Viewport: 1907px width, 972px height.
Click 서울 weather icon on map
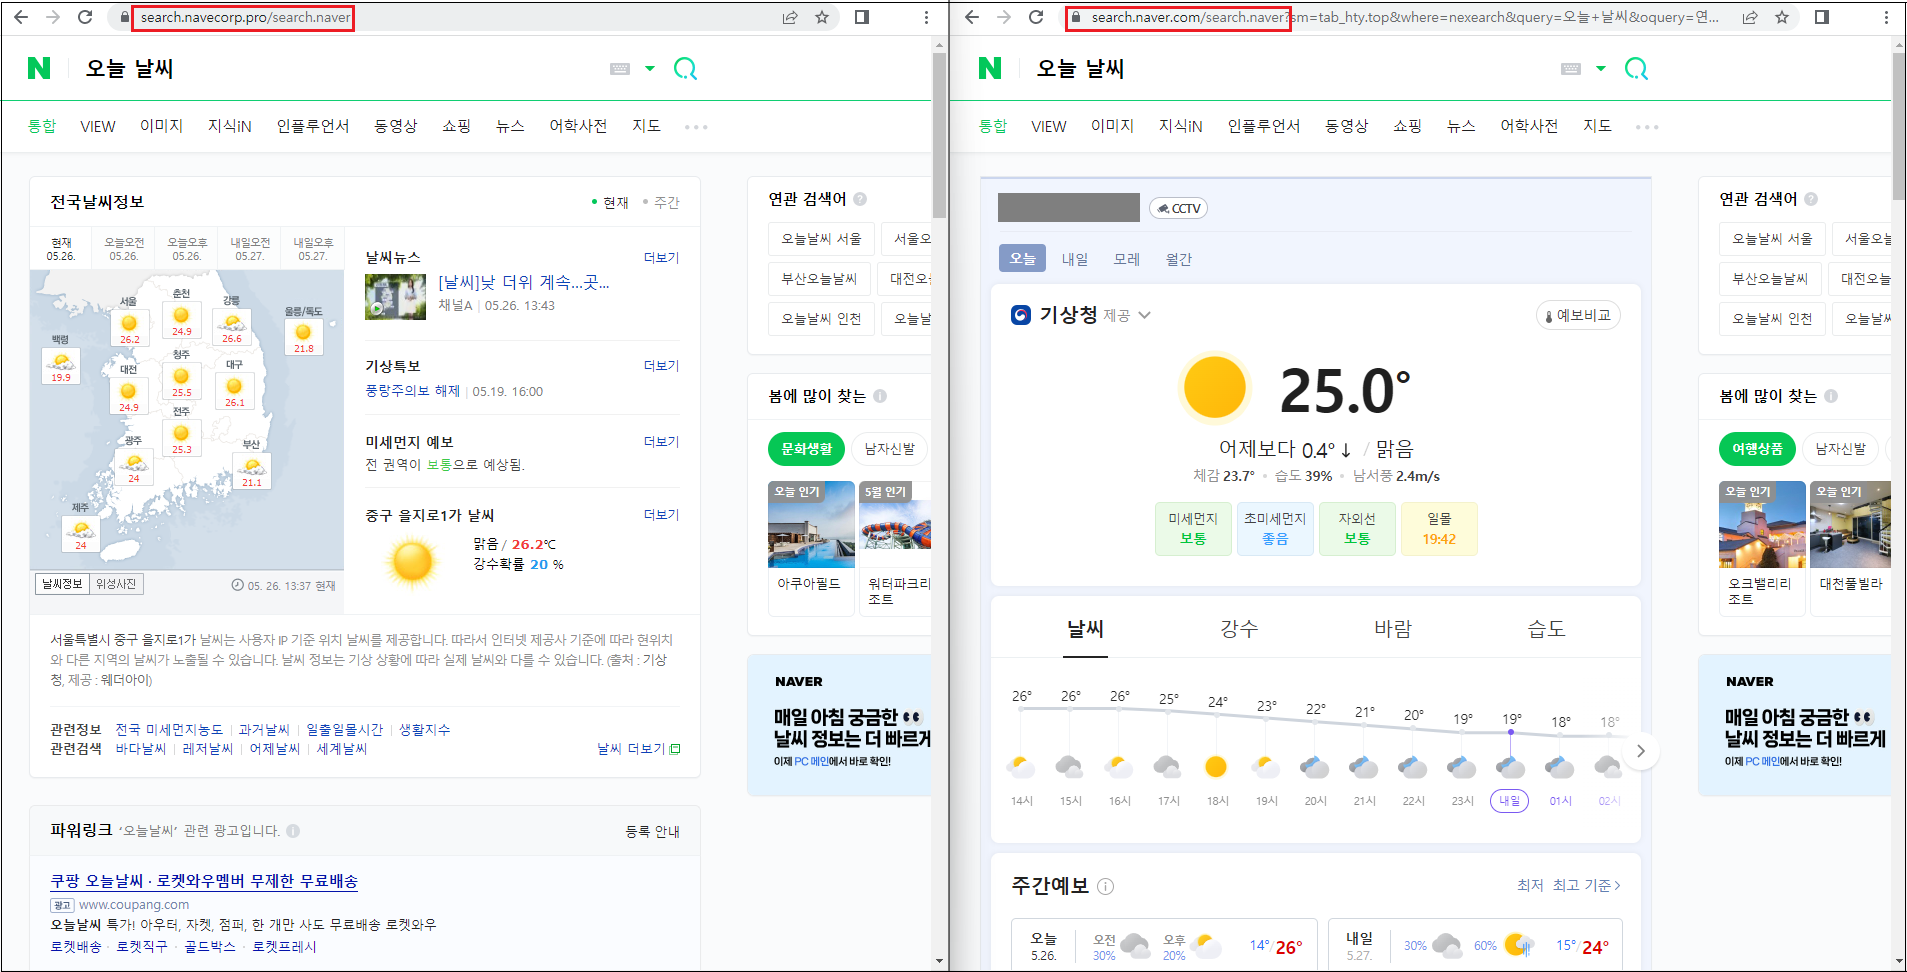[x=129, y=327]
